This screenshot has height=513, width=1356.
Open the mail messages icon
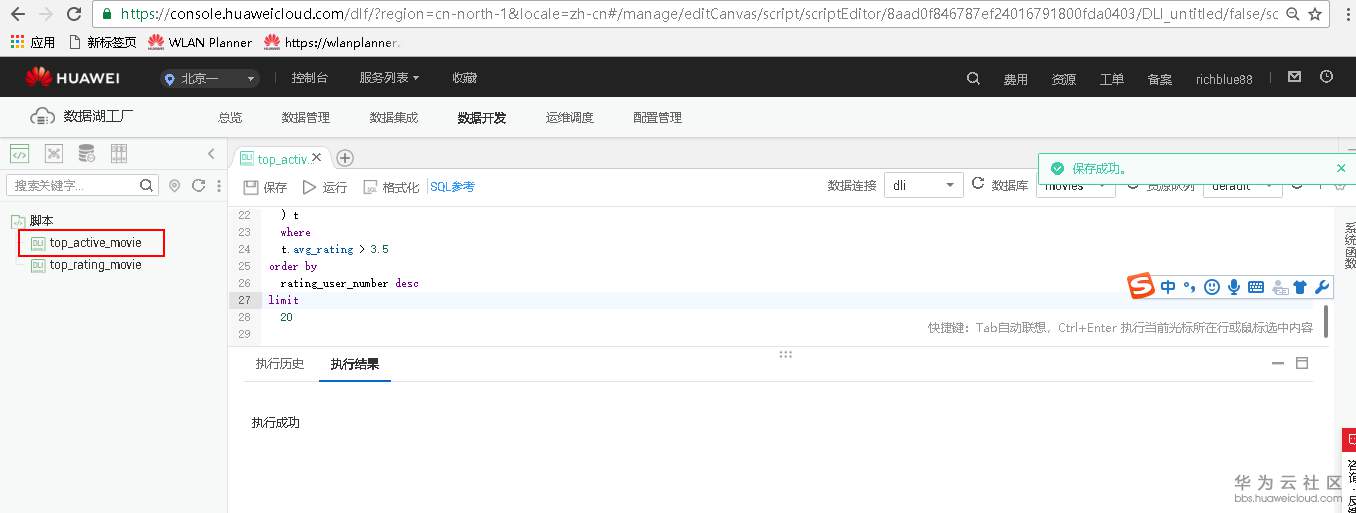tap(1294, 77)
